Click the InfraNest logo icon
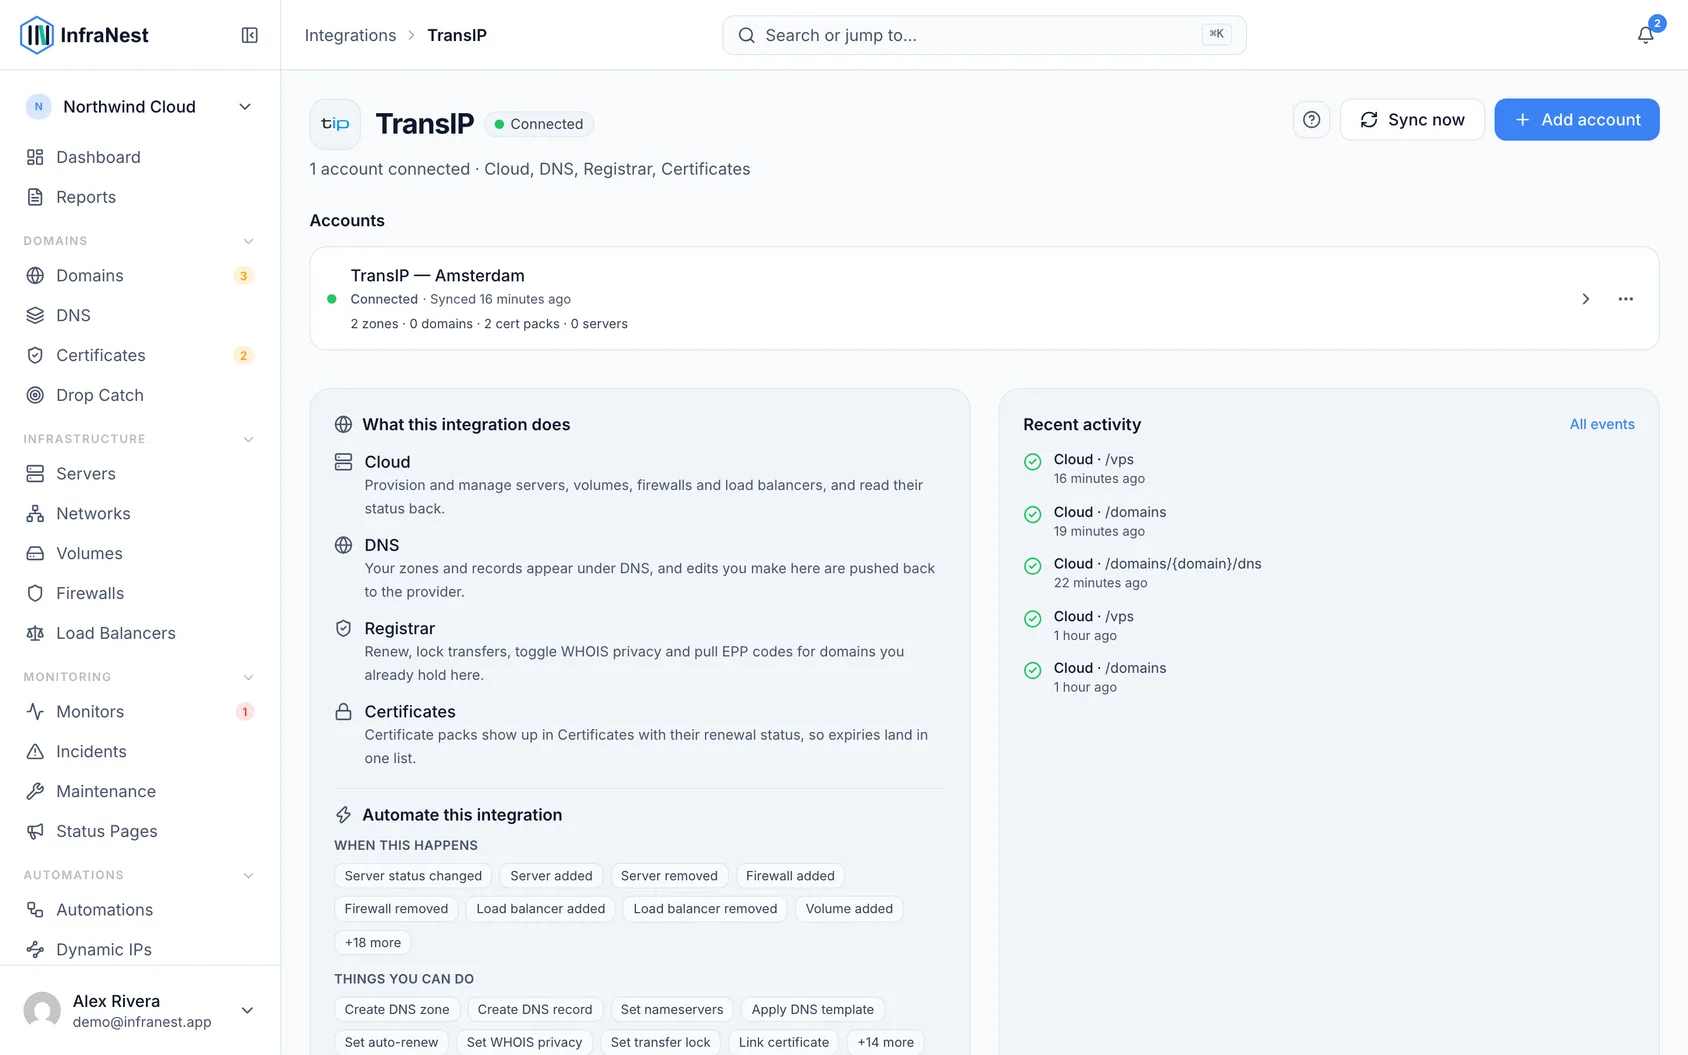Screen dimensions: 1688x1055 coord(37,35)
